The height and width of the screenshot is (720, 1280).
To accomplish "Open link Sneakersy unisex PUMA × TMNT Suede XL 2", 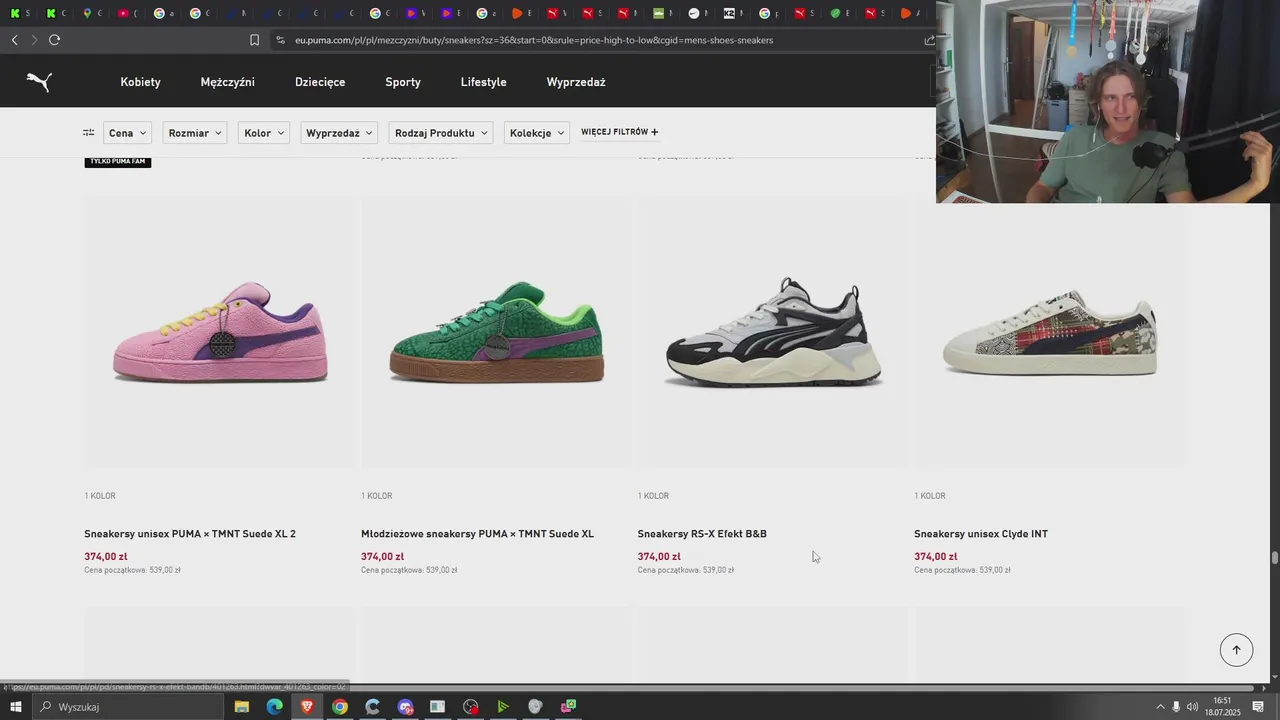I will [x=190, y=534].
